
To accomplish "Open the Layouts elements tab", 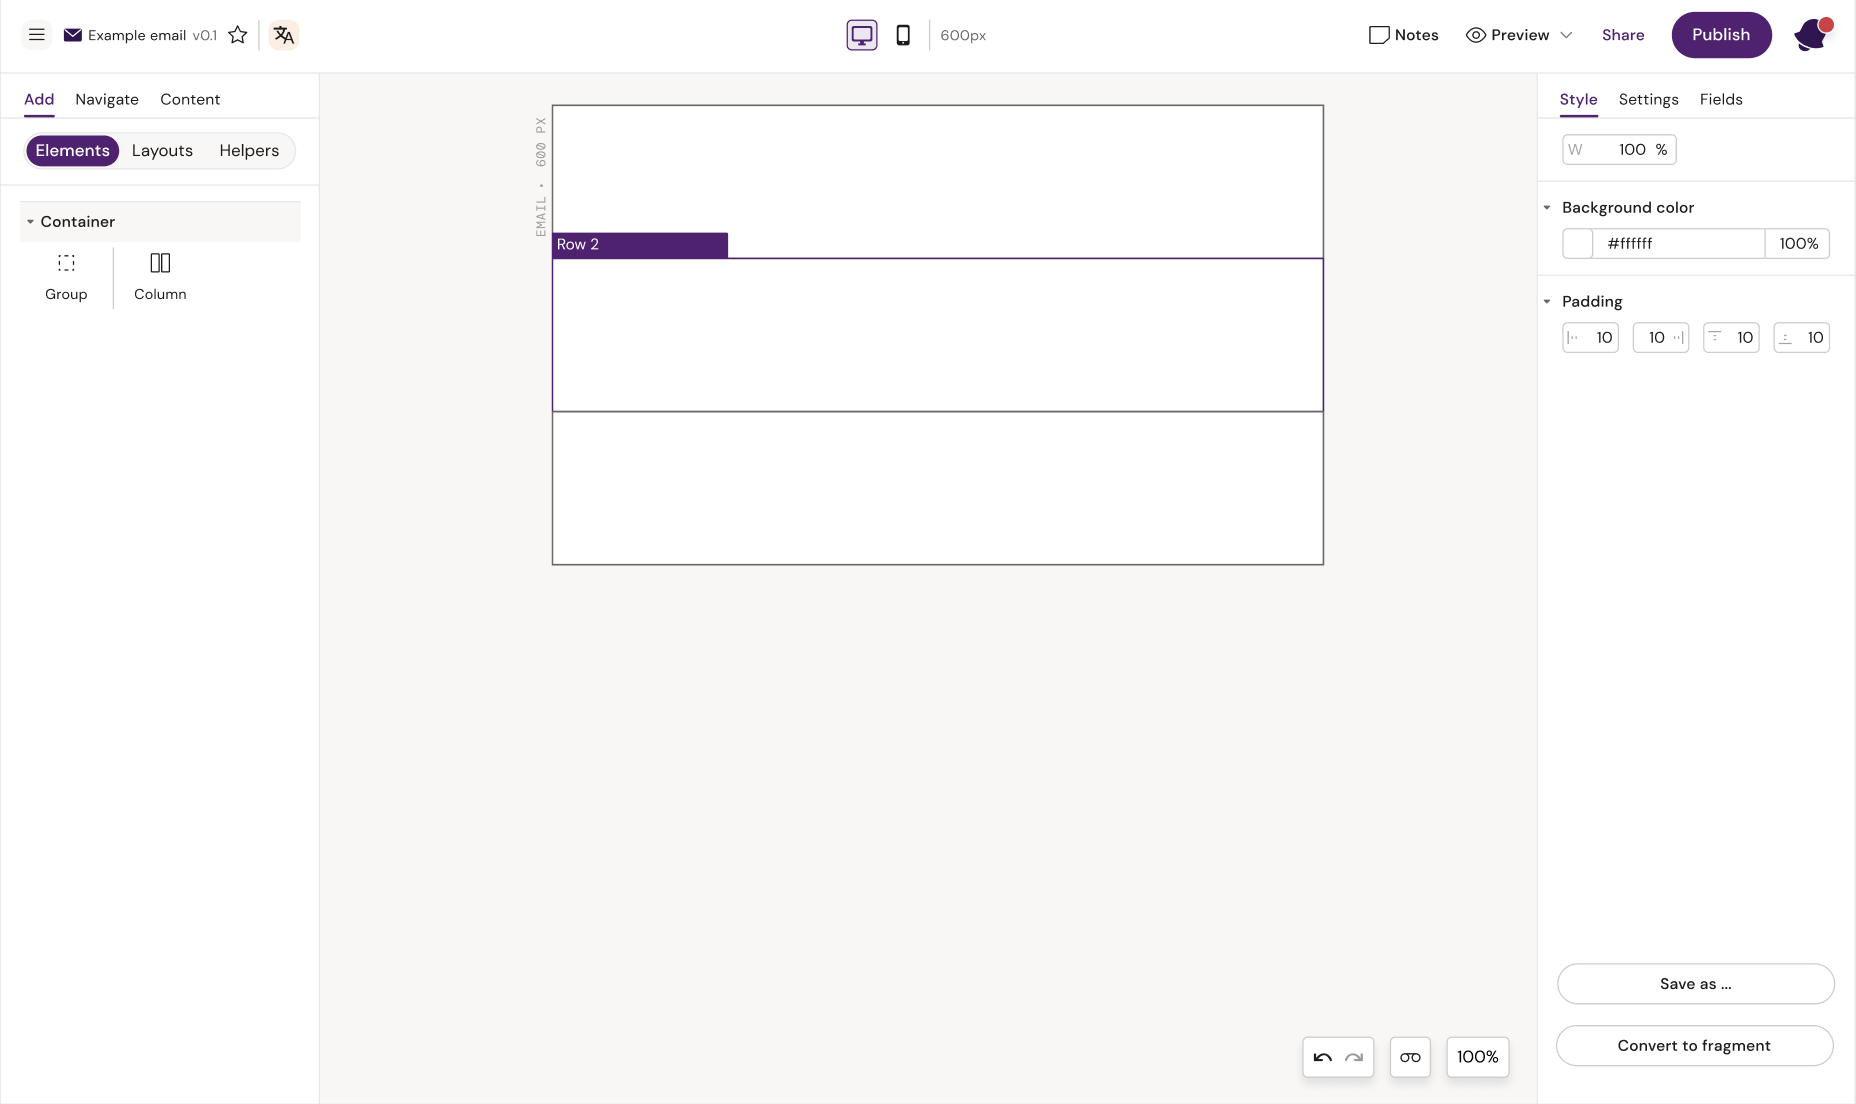I will 162,150.
